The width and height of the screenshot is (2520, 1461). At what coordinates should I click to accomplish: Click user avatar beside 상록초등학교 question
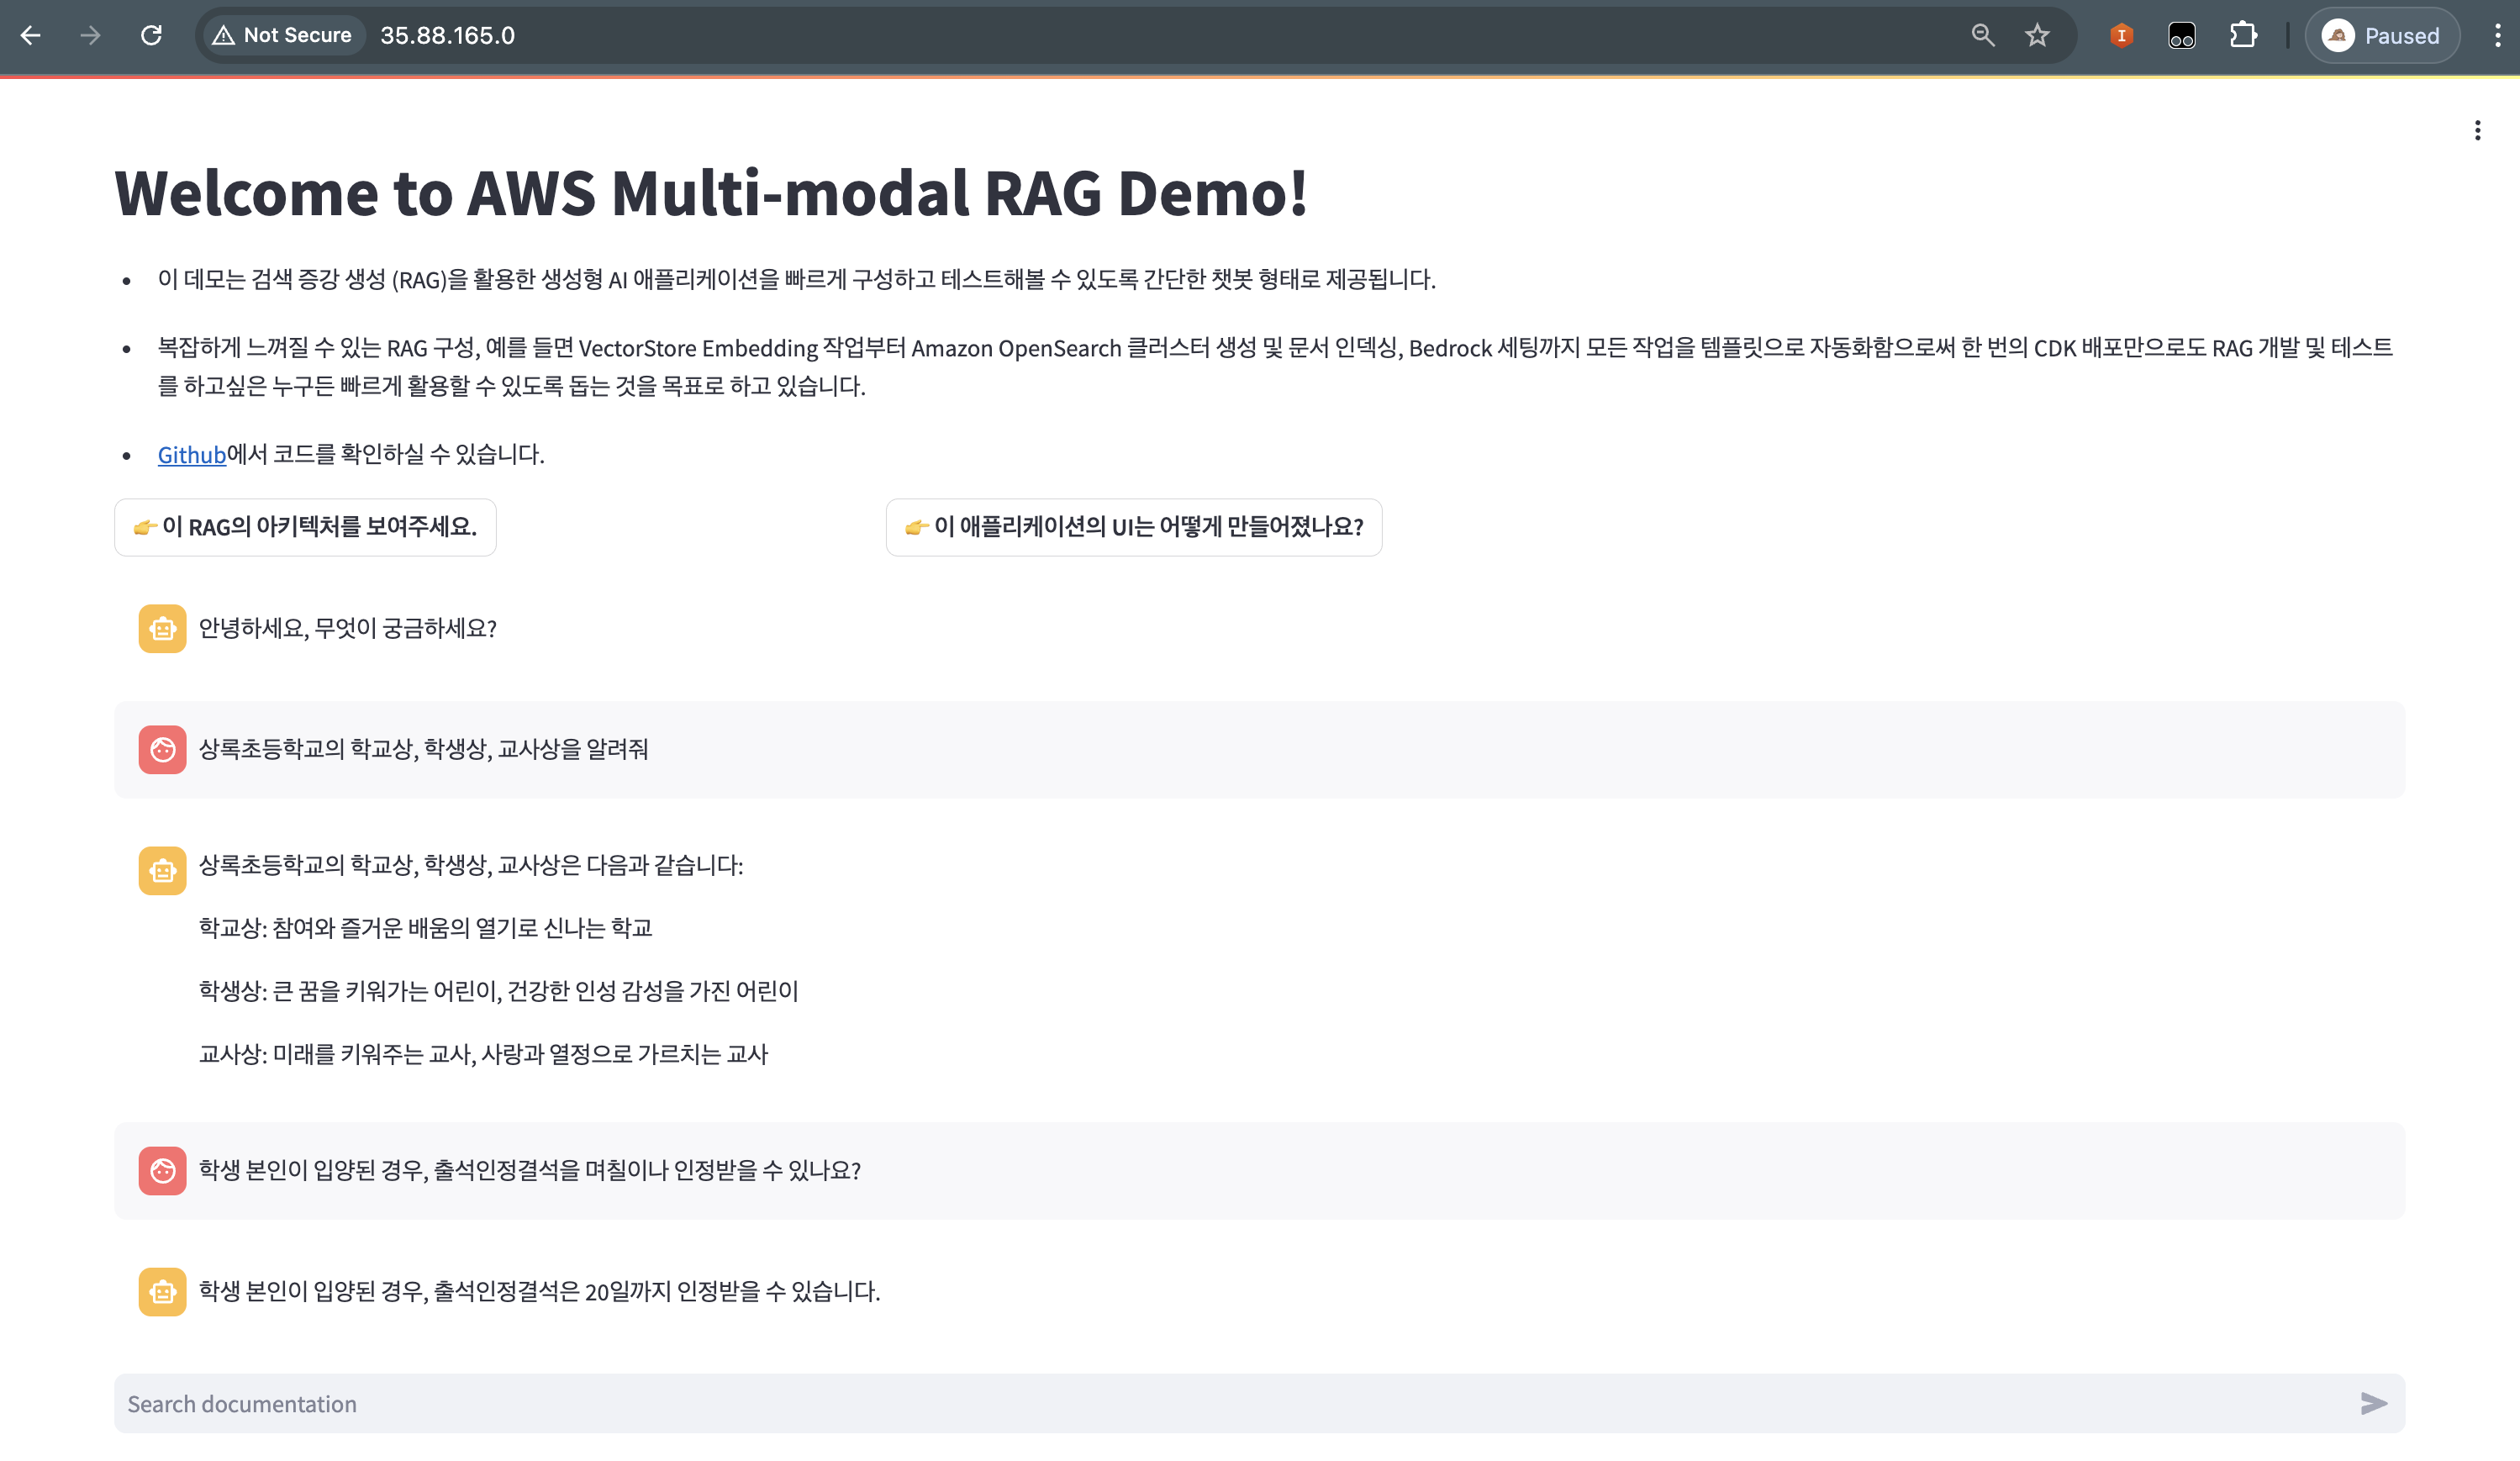162,749
